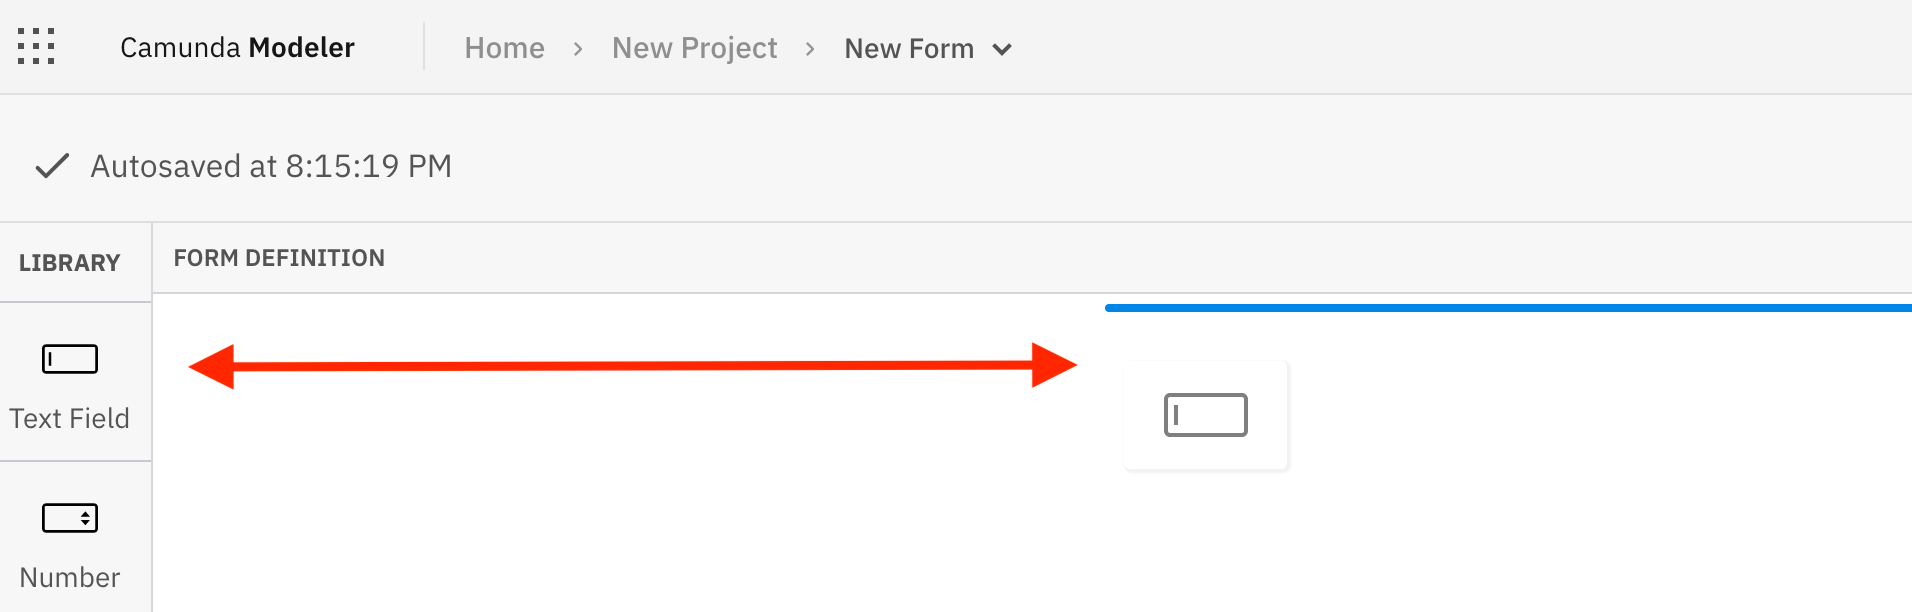Open New Project from the breadcrumb
The width and height of the screenshot is (1912, 612).
tap(694, 47)
